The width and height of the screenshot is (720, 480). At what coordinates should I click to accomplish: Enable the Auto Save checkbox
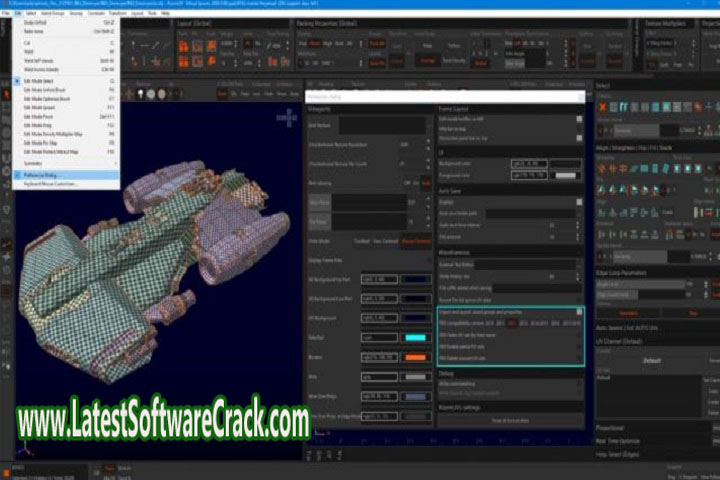578,200
